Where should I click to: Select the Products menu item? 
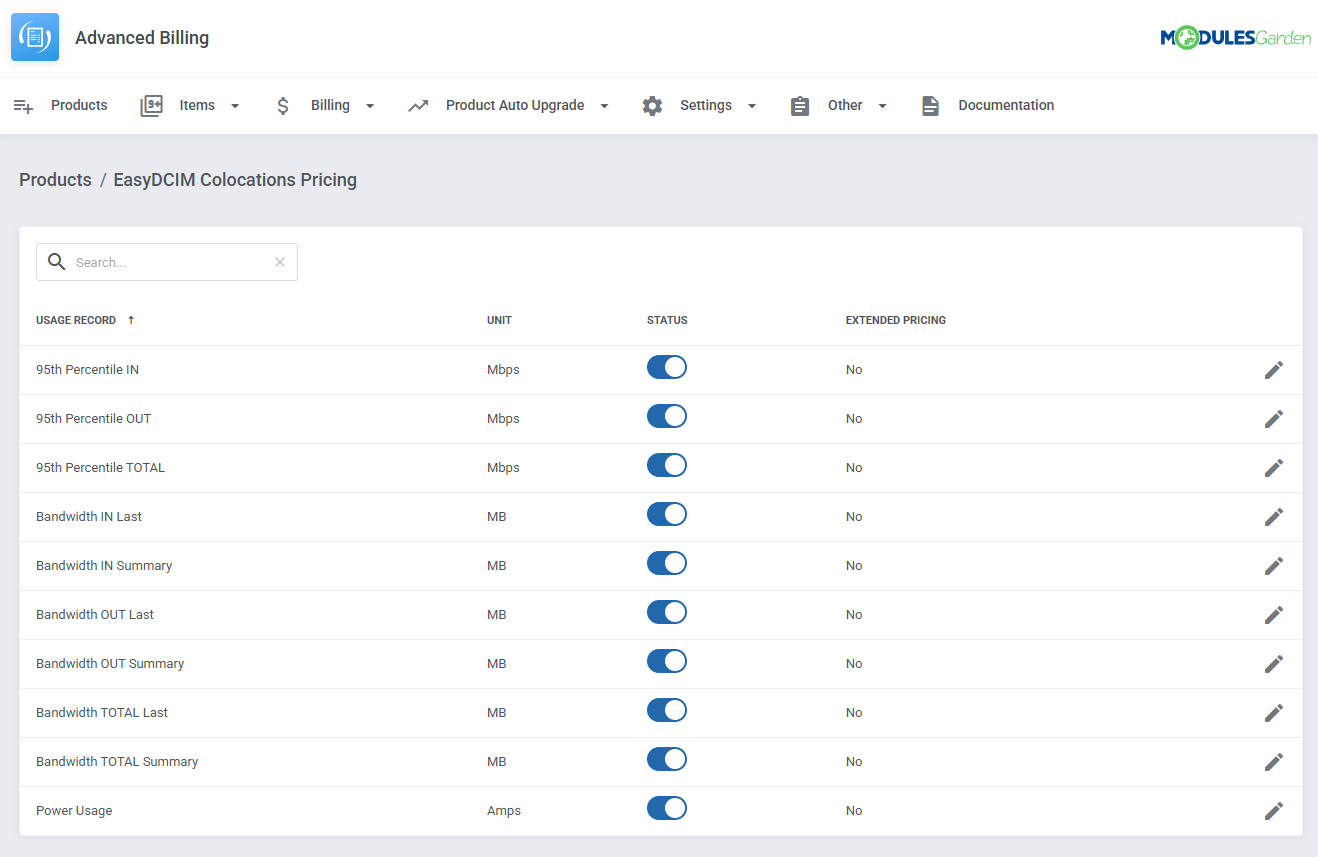(x=79, y=104)
